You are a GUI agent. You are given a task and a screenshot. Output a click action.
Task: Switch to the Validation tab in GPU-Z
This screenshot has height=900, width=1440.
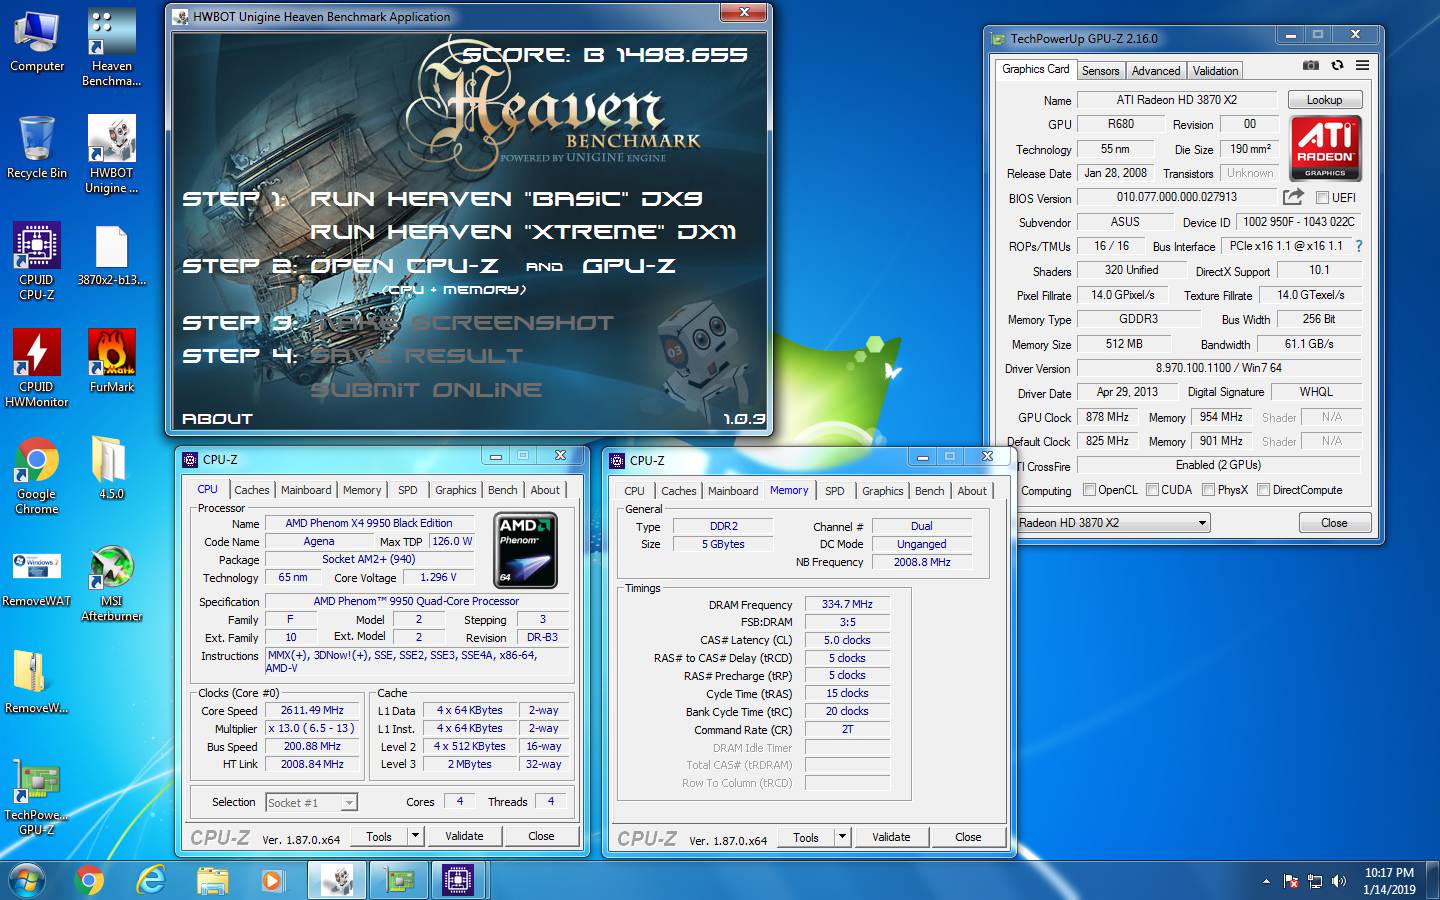click(1215, 71)
